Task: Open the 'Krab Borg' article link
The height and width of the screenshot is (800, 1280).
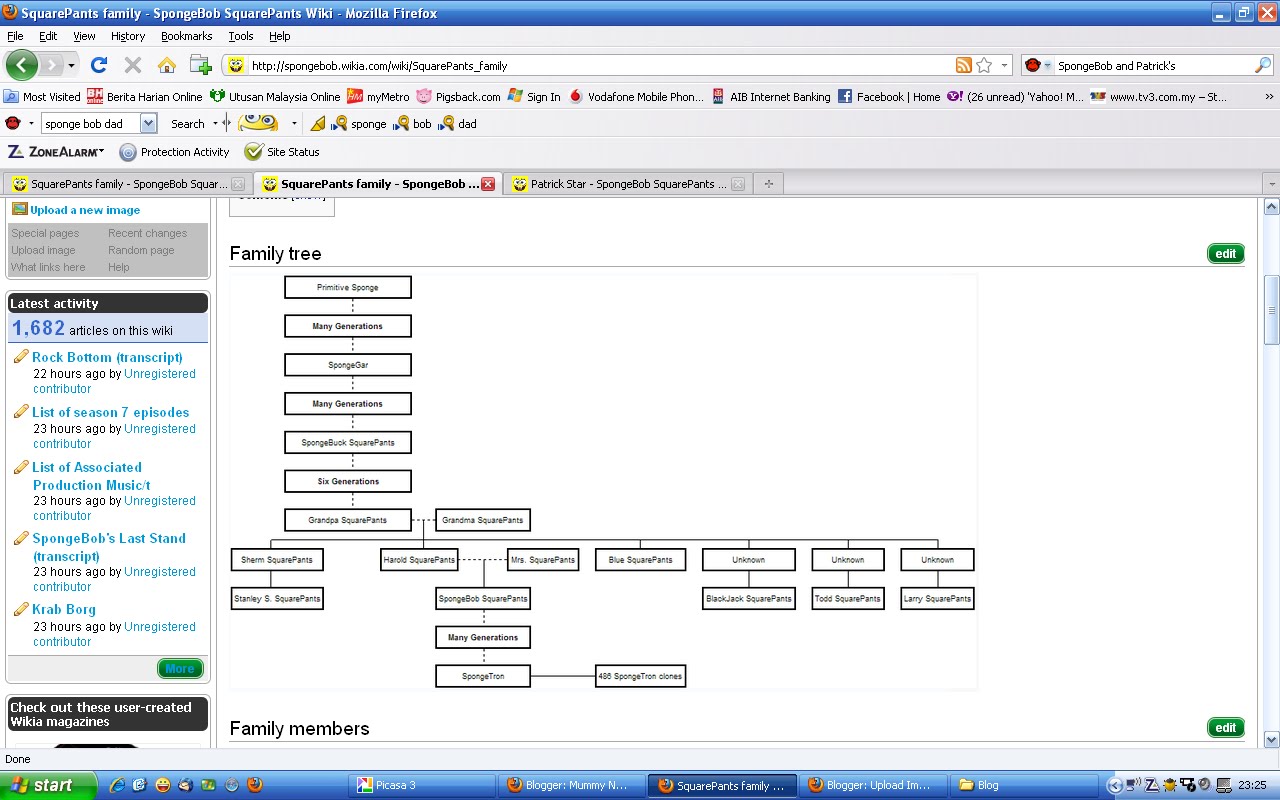Action: click(x=64, y=609)
